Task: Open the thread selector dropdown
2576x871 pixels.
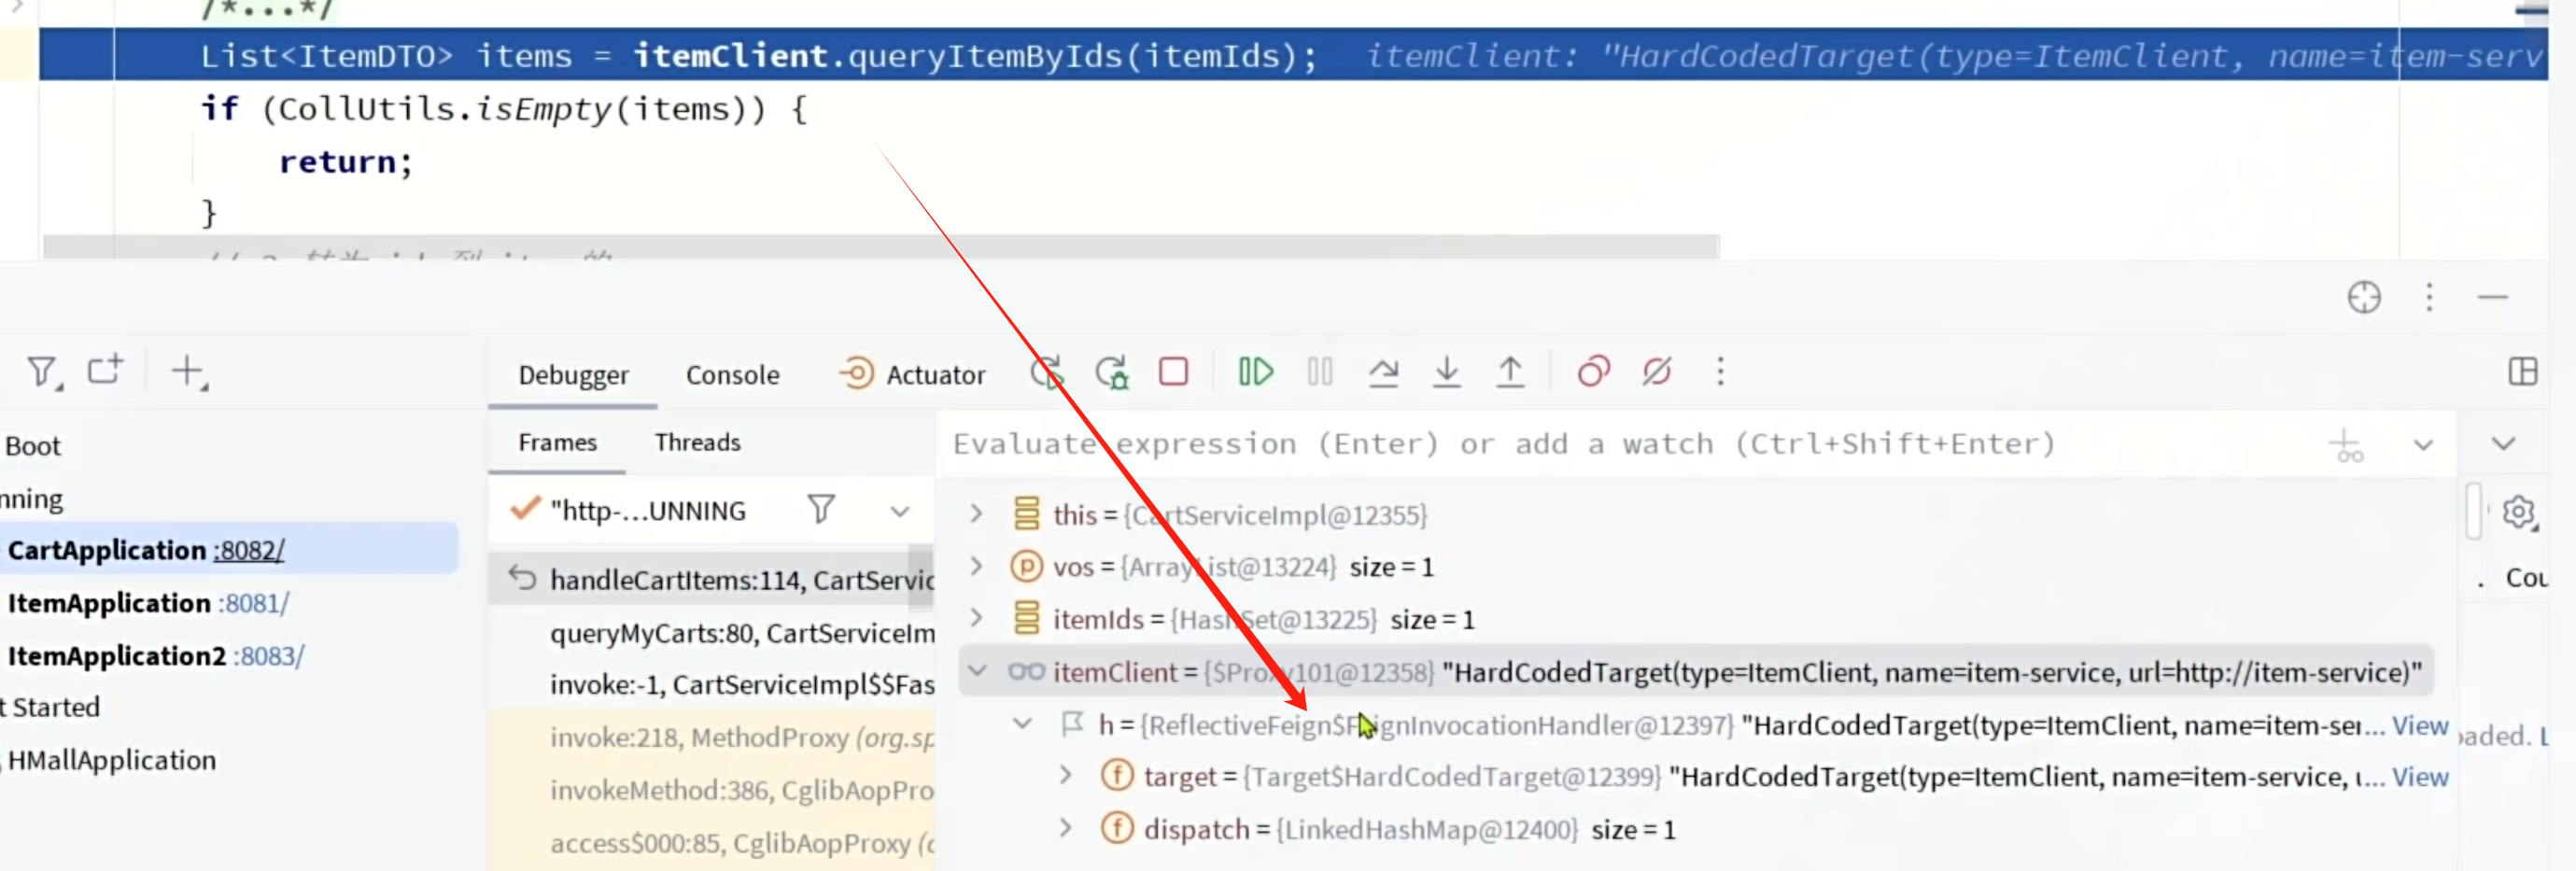Action: click(899, 512)
